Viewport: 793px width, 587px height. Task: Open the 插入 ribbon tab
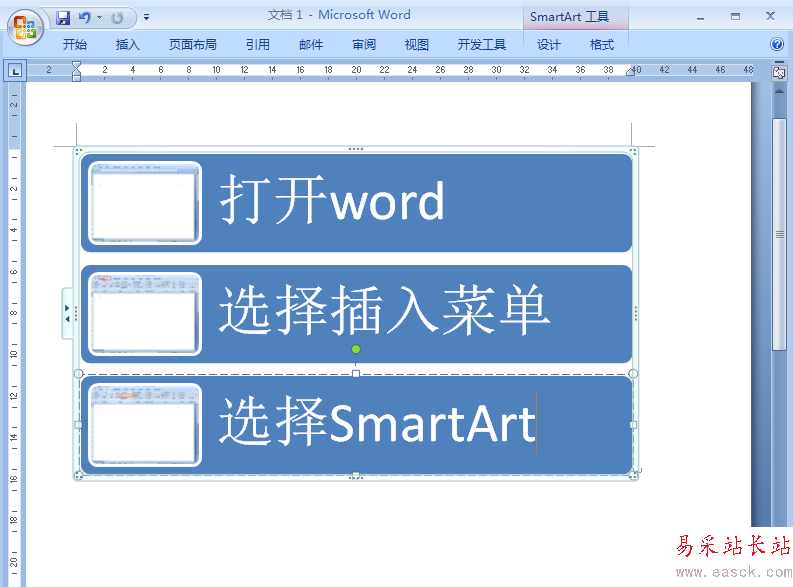coord(127,44)
